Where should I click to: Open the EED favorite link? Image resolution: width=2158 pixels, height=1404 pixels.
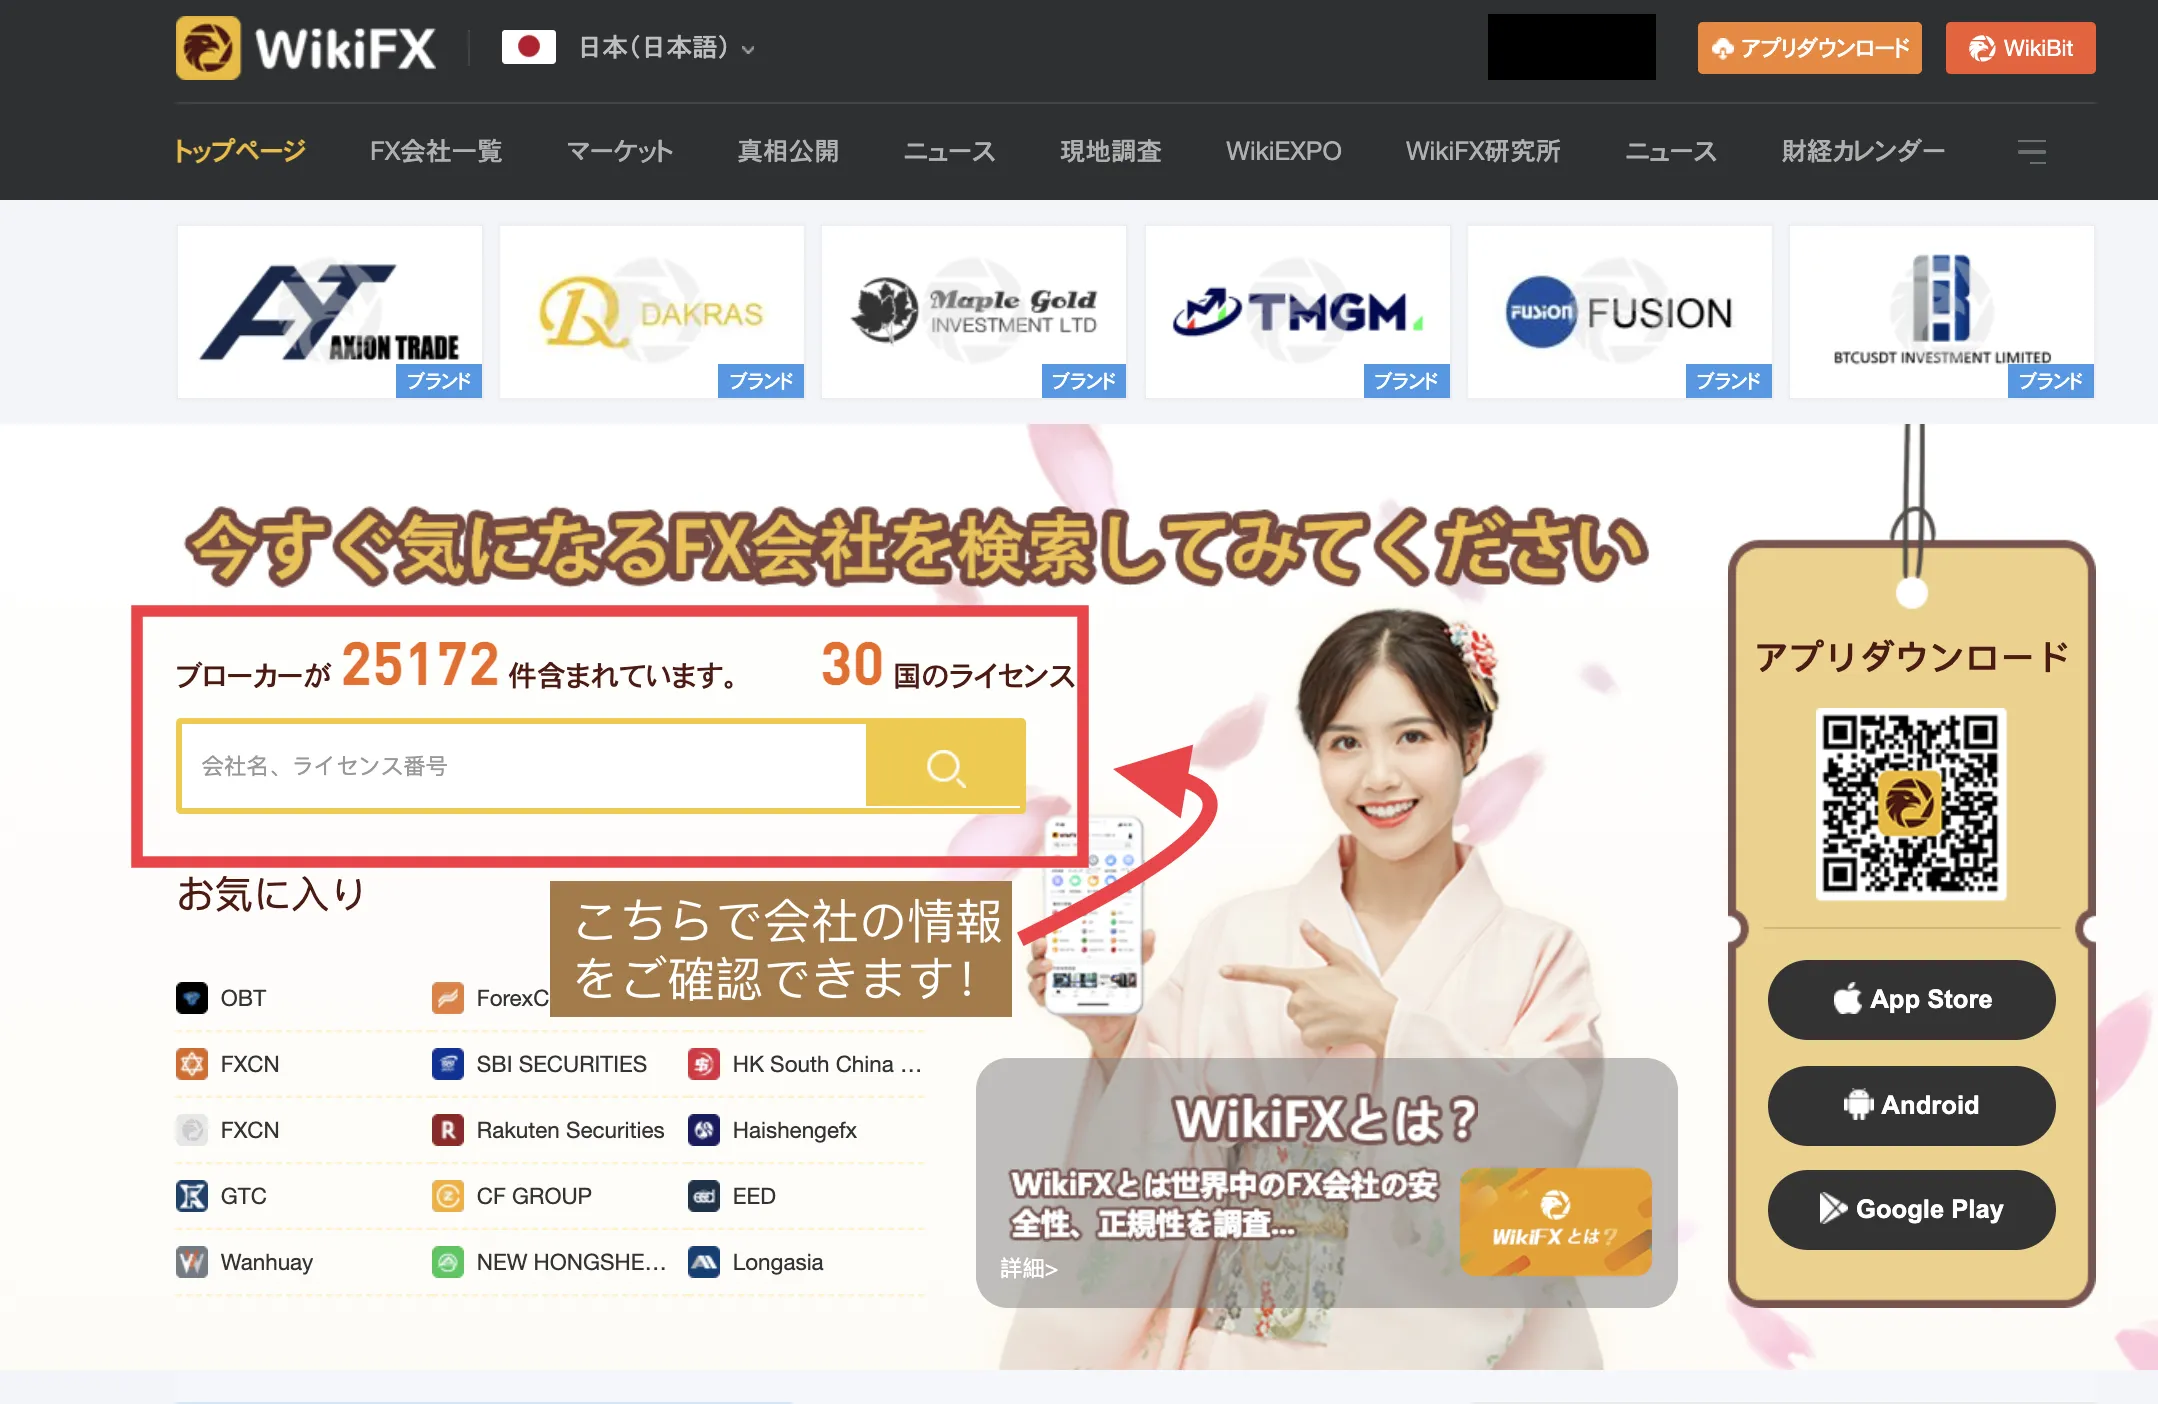(754, 1196)
